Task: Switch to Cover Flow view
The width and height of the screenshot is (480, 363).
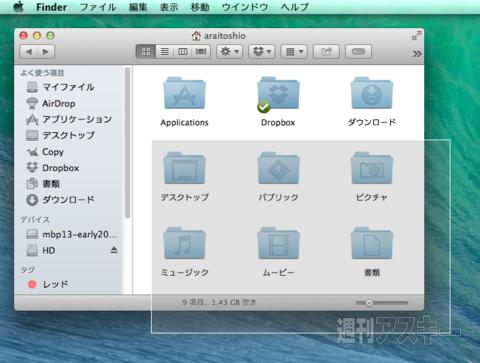Action: tap(201, 52)
